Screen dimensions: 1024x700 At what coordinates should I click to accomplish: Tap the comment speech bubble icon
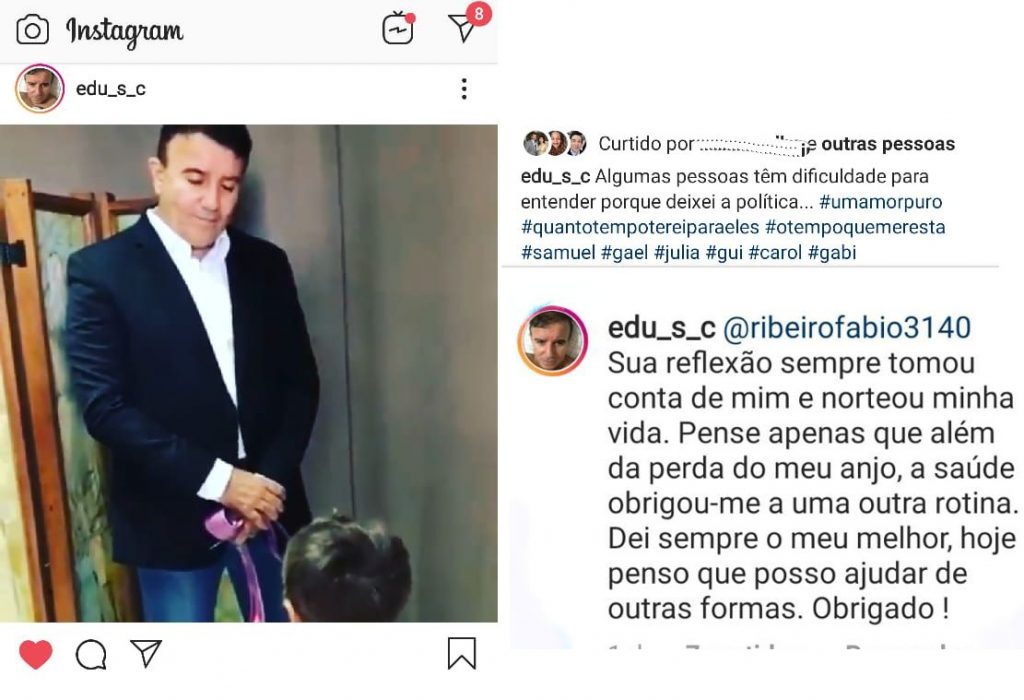click(x=91, y=654)
